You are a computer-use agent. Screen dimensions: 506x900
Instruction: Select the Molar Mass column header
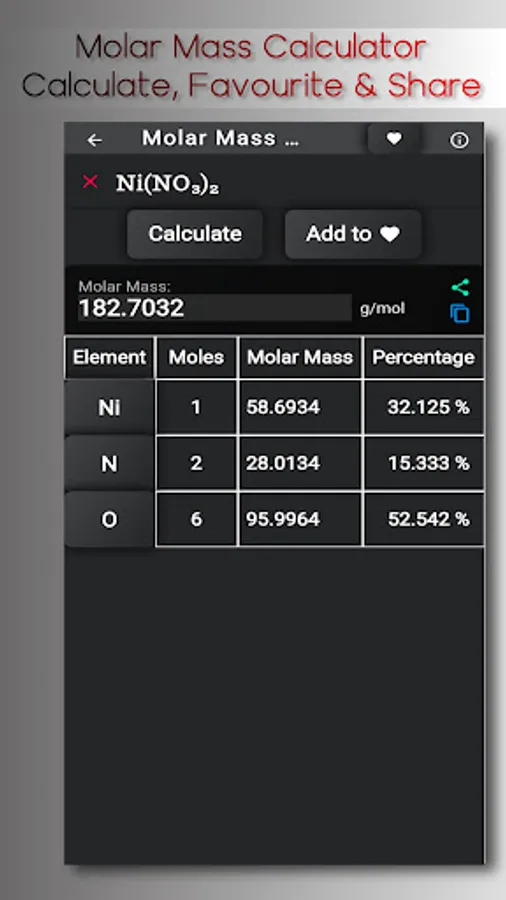click(x=300, y=357)
